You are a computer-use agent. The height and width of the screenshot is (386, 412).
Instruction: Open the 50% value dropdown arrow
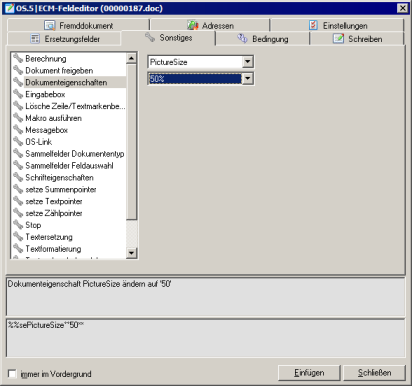click(247, 79)
